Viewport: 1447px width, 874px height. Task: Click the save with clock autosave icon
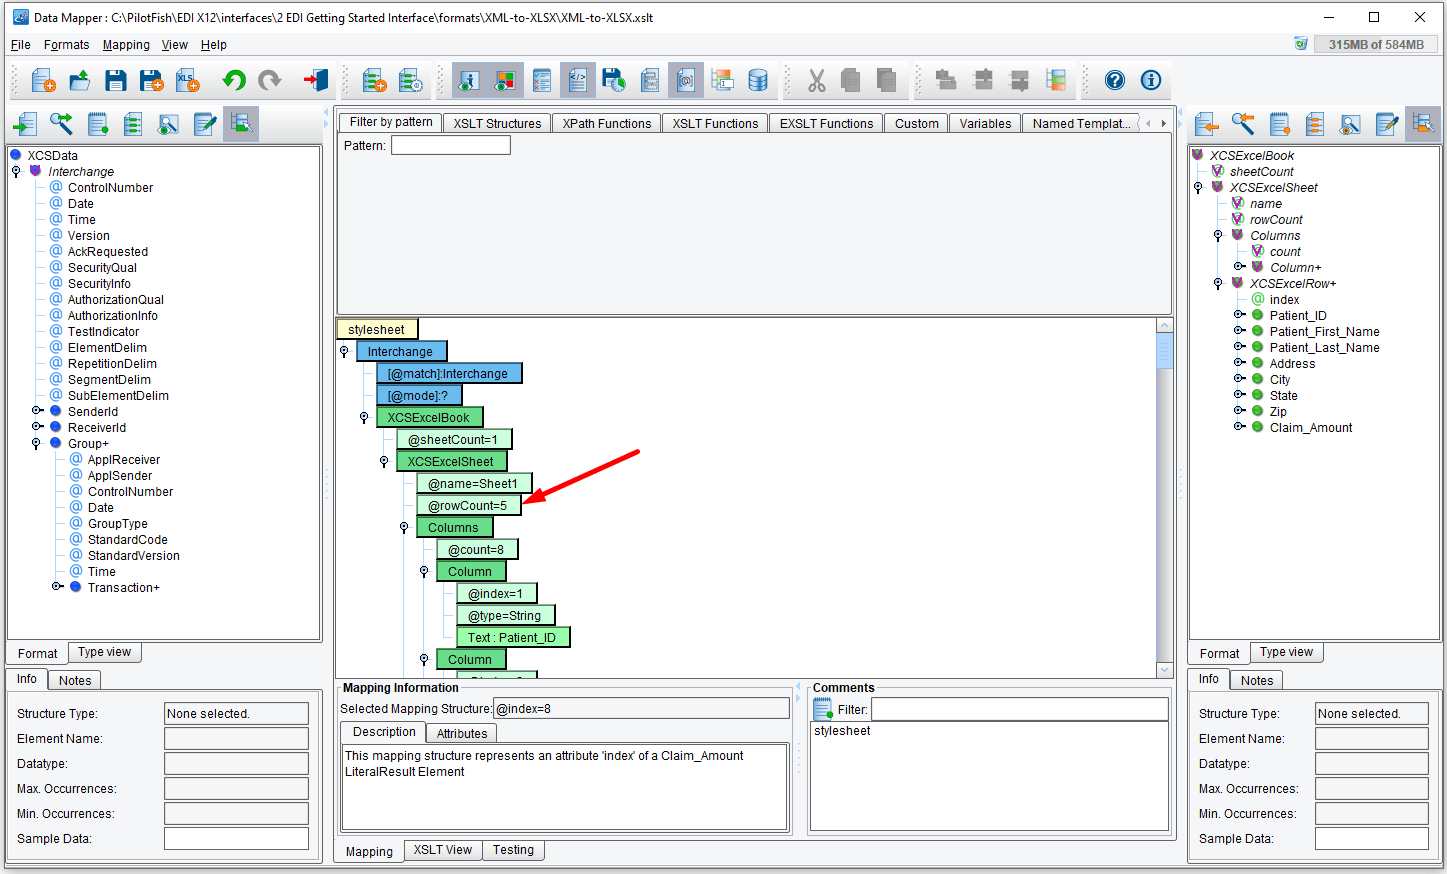[x=614, y=81]
